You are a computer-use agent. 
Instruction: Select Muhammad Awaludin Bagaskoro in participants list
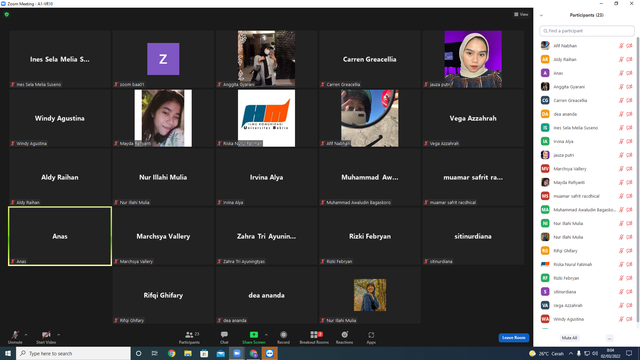587,210
